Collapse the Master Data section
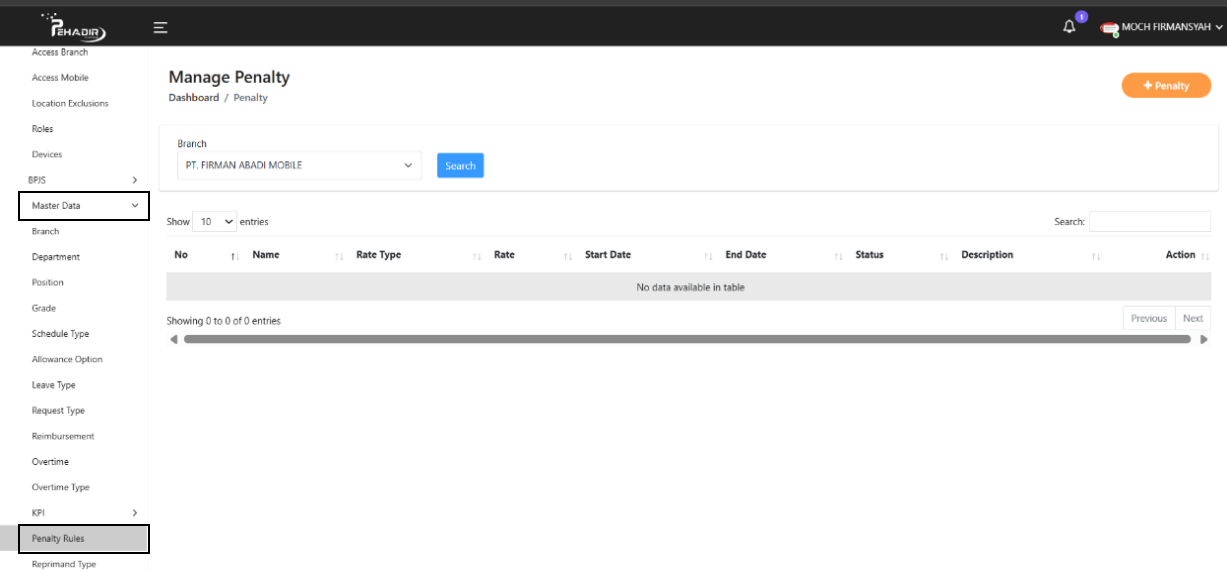 (x=83, y=206)
